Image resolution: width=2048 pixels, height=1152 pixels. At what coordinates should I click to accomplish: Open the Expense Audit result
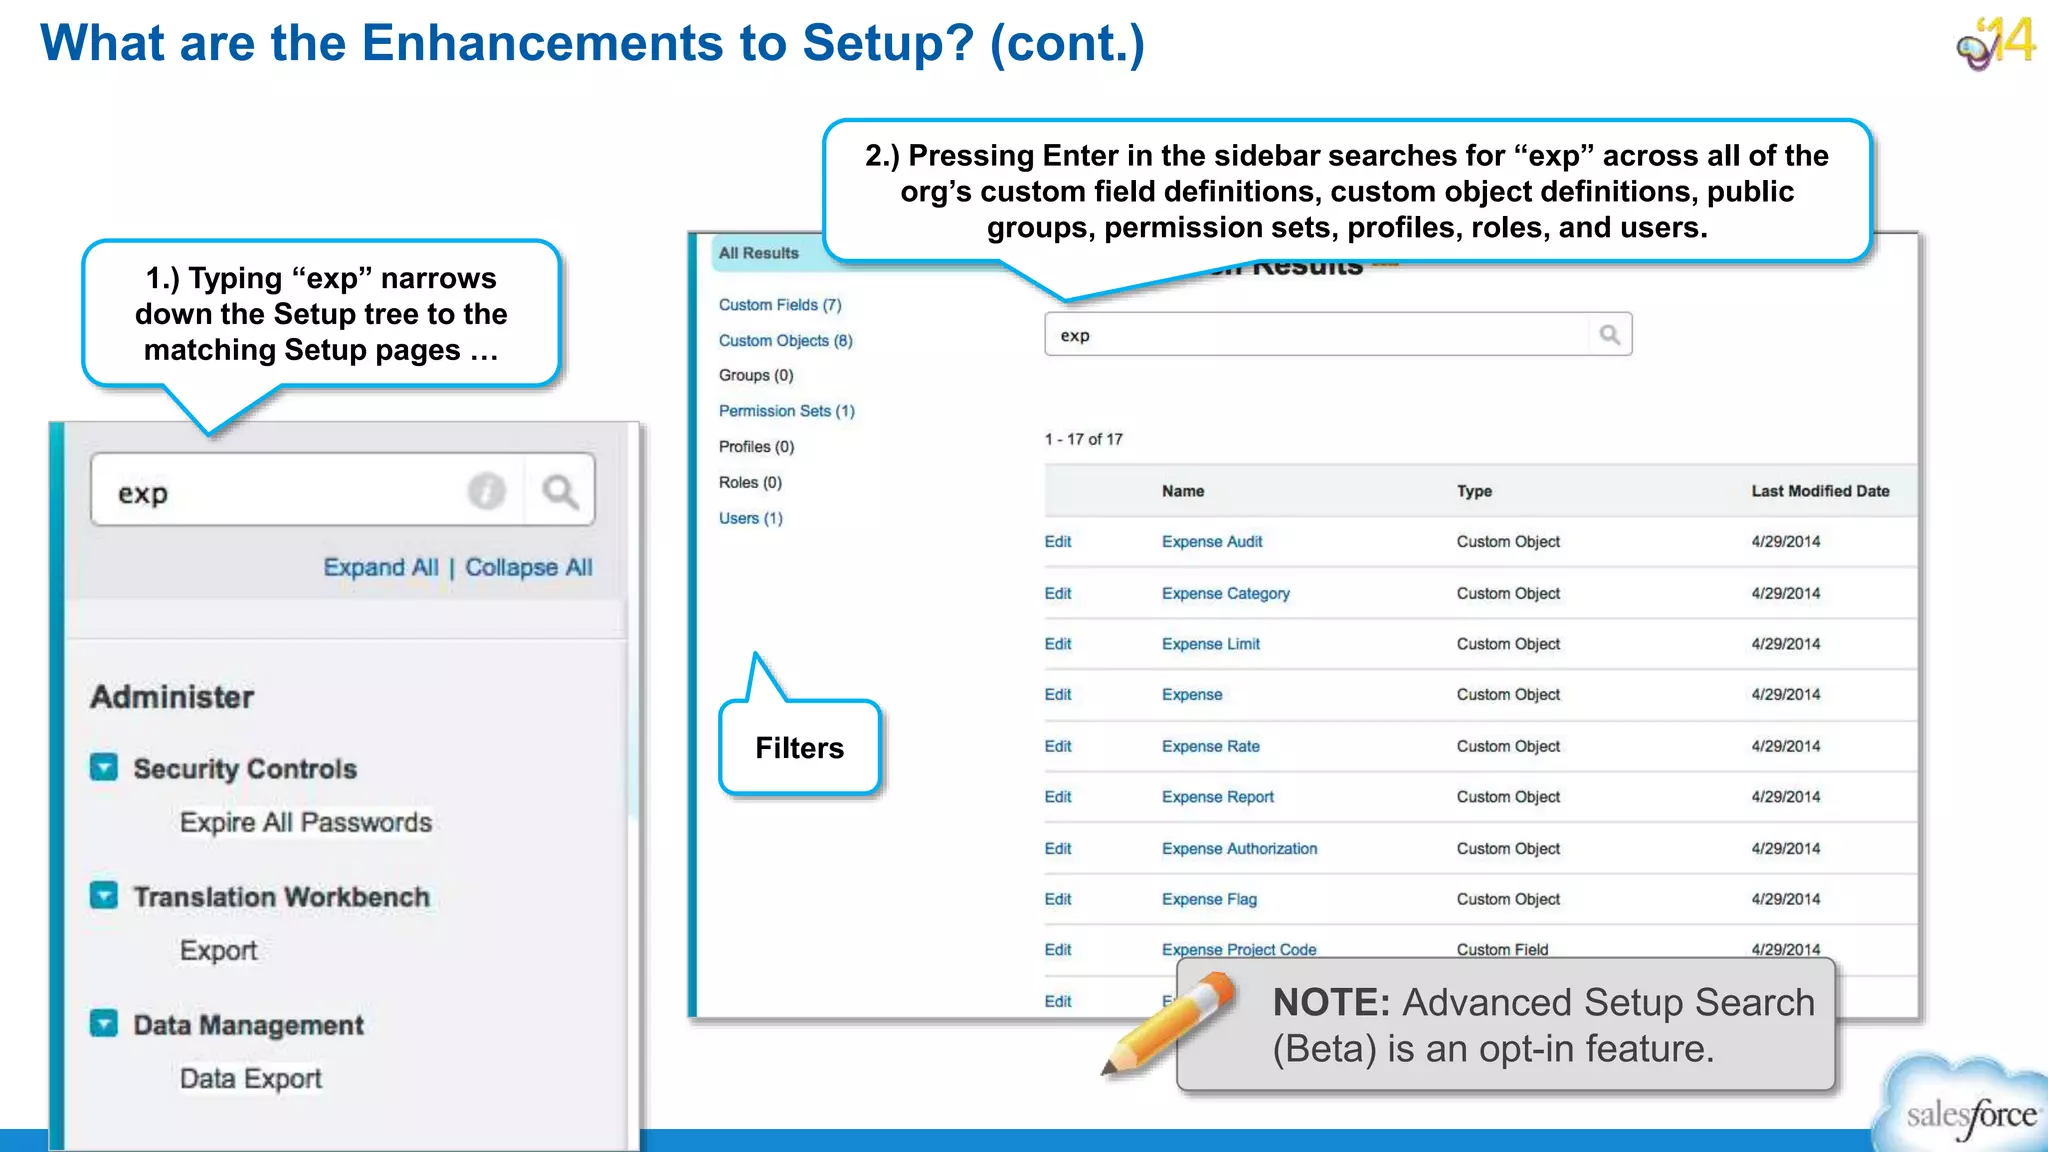pyautogui.click(x=1212, y=542)
